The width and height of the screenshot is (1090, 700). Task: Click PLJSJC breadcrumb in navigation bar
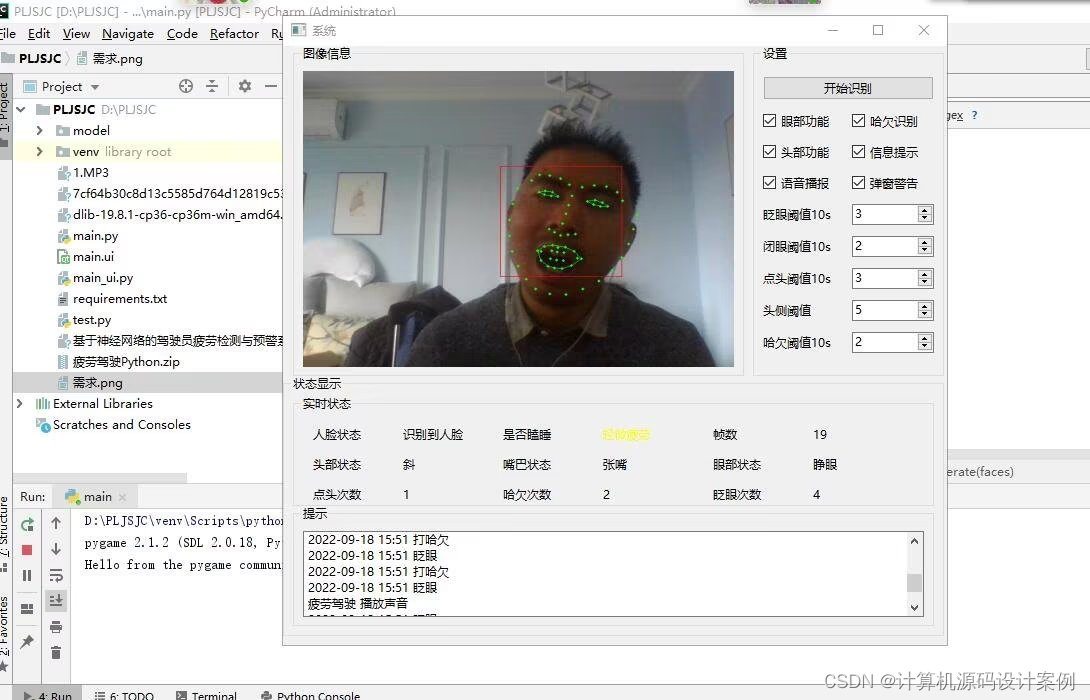pyautogui.click(x=40, y=58)
